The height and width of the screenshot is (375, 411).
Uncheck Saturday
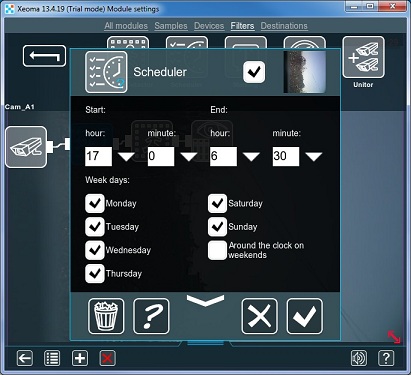(x=217, y=203)
